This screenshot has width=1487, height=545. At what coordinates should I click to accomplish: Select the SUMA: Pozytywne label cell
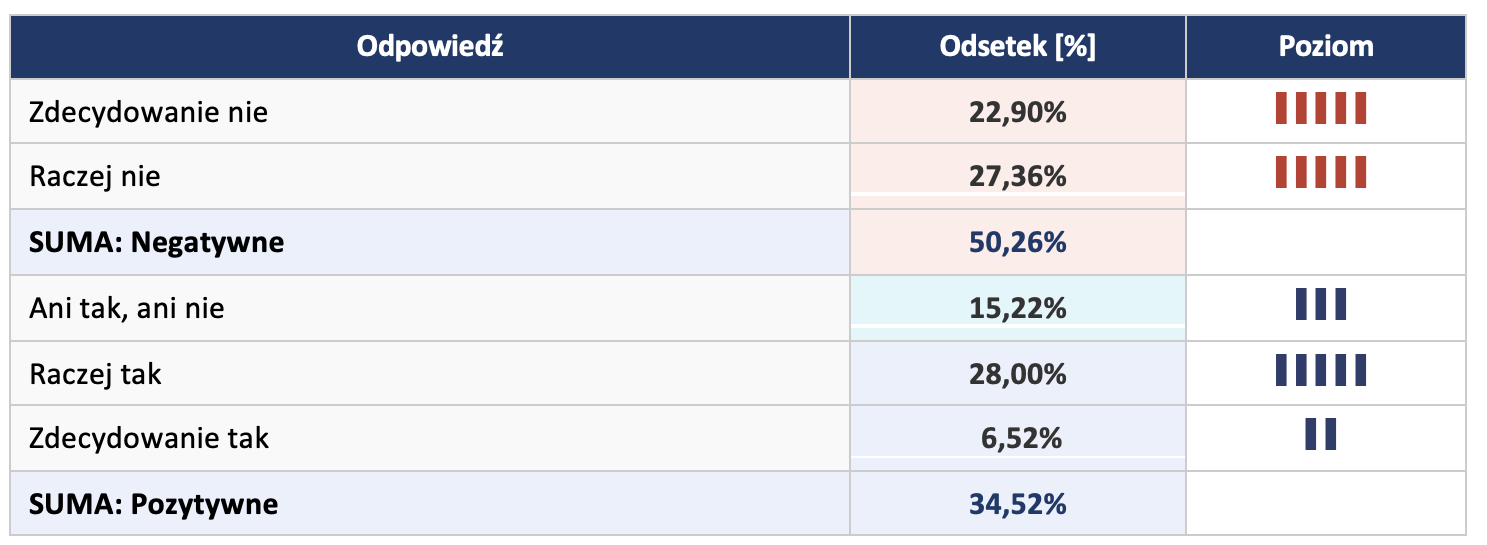[154, 504]
